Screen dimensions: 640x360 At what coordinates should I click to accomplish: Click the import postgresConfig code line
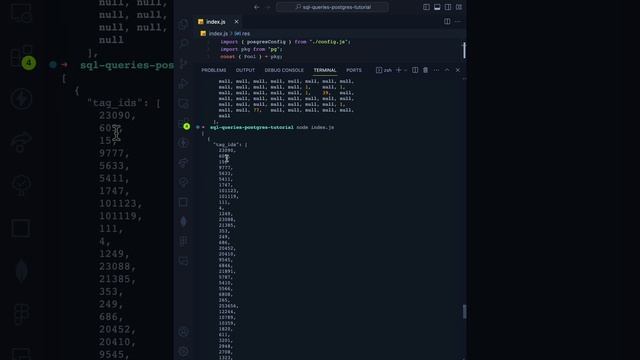click(285, 42)
